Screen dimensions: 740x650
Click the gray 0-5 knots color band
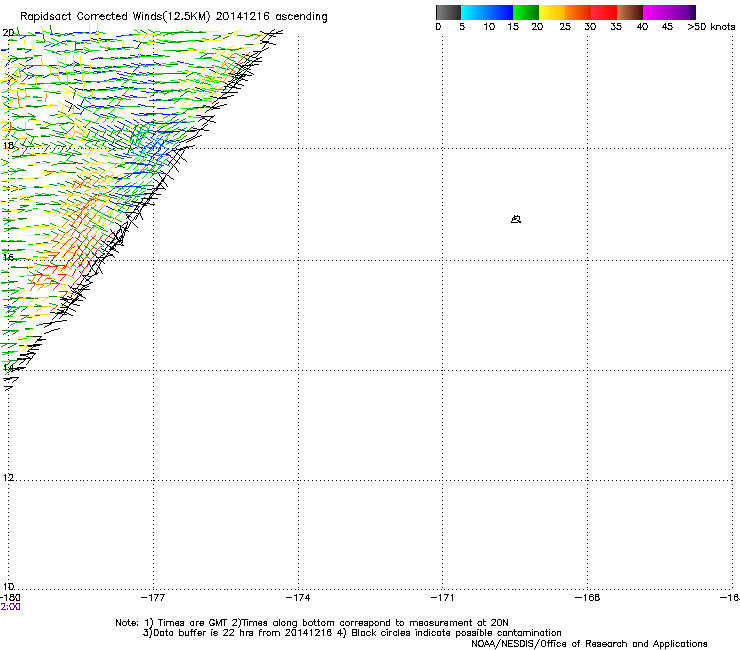pyautogui.click(x=448, y=12)
